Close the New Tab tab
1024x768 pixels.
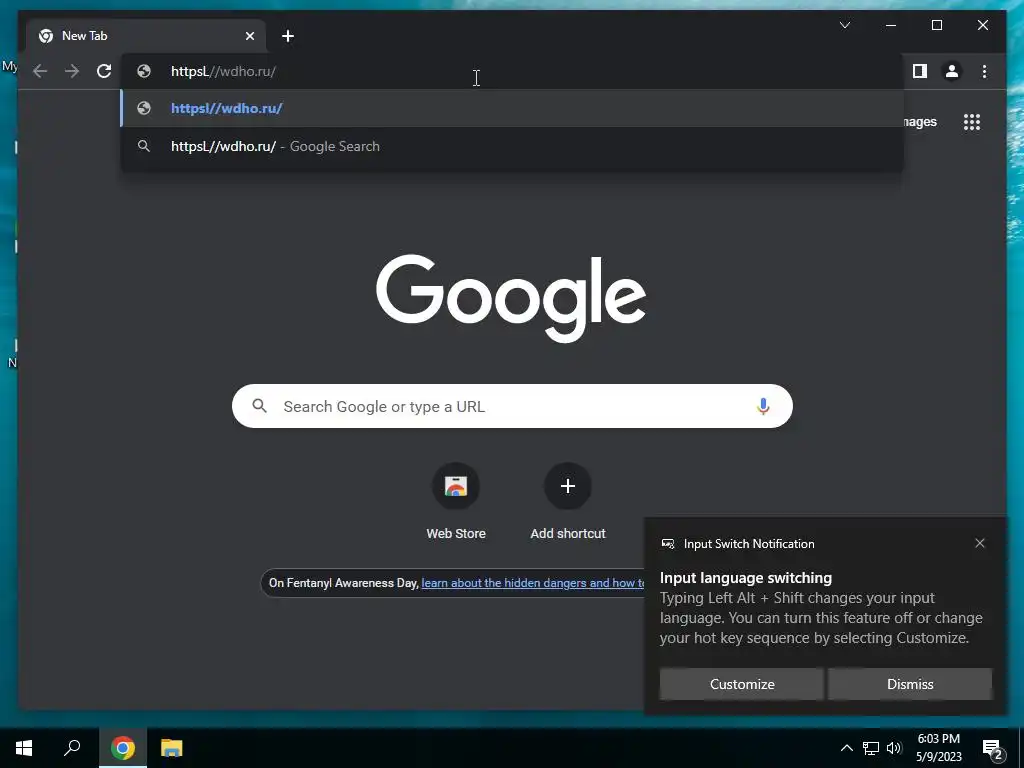249,36
